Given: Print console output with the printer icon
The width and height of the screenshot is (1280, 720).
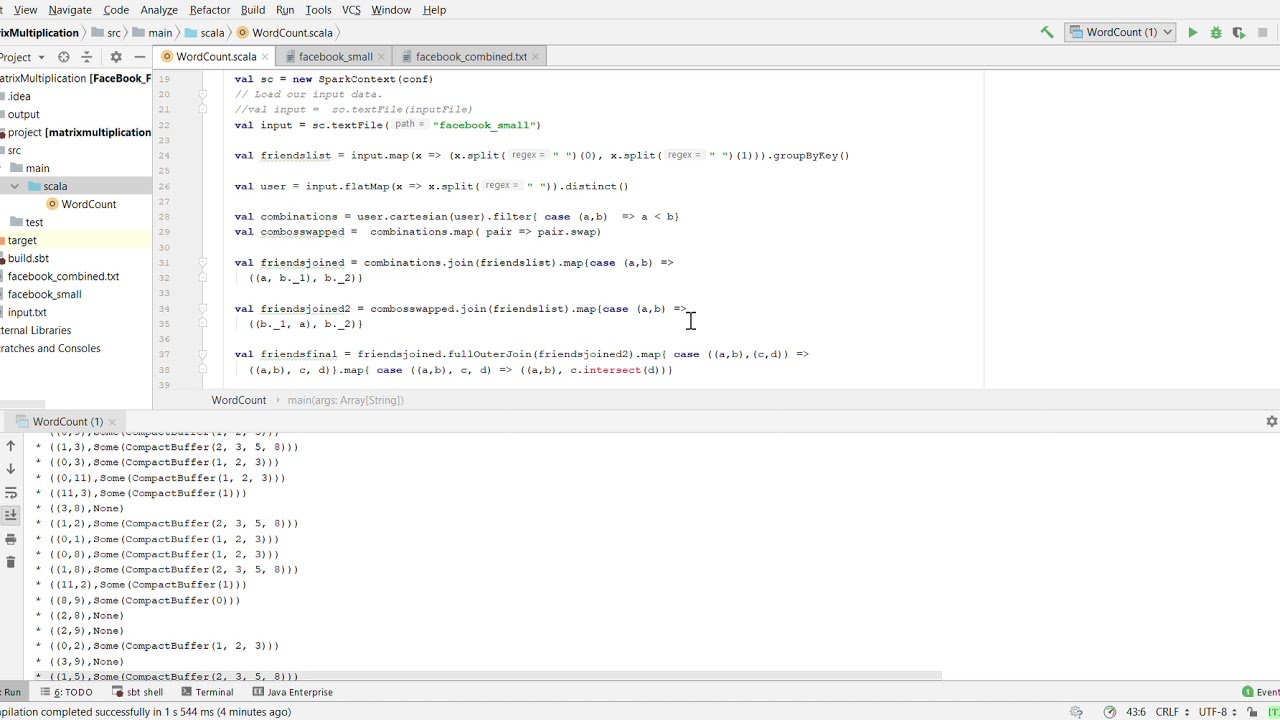Looking at the screenshot, I should 11,539.
